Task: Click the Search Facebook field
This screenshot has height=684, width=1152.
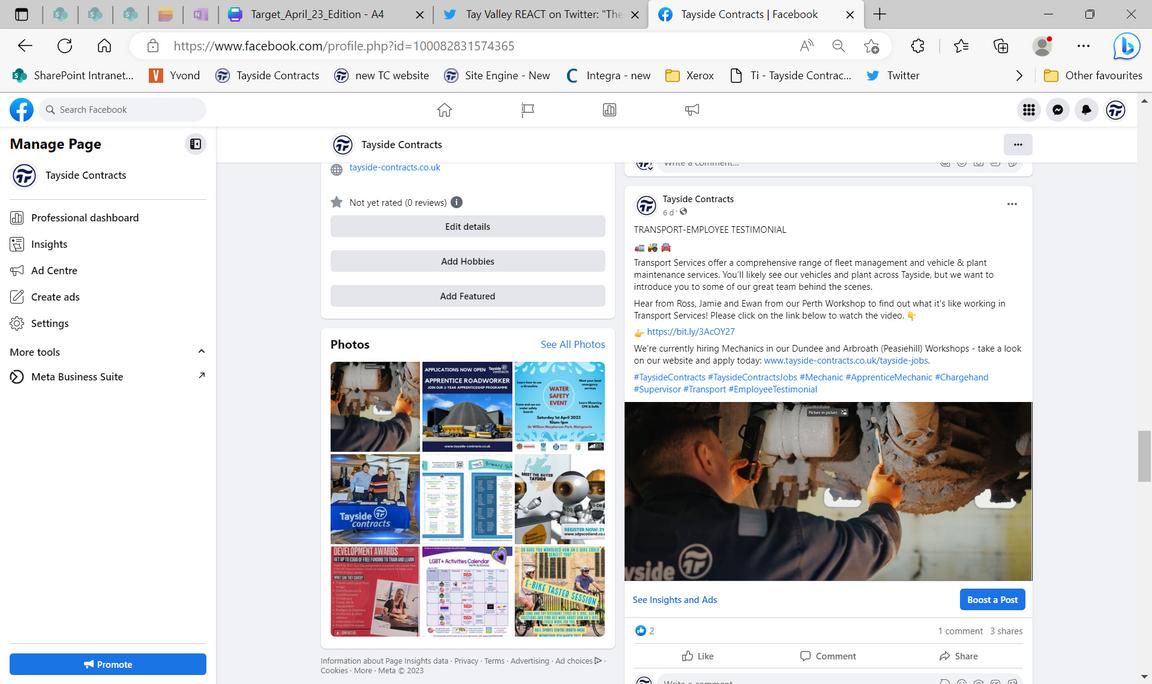Action: (123, 109)
